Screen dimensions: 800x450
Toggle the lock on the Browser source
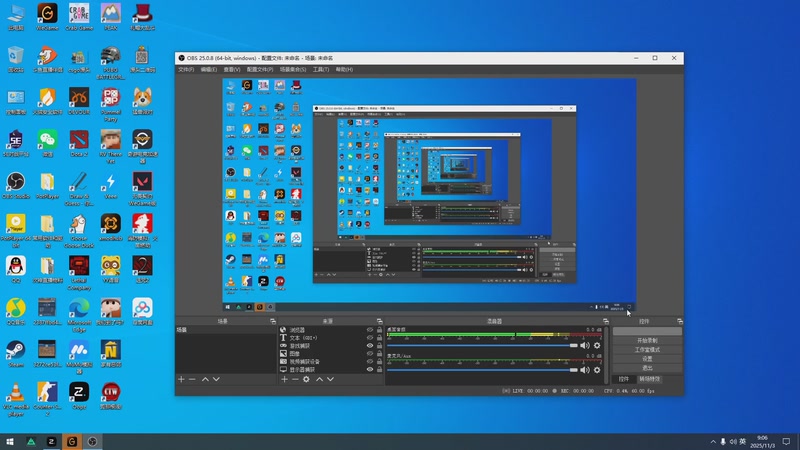click(379, 330)
